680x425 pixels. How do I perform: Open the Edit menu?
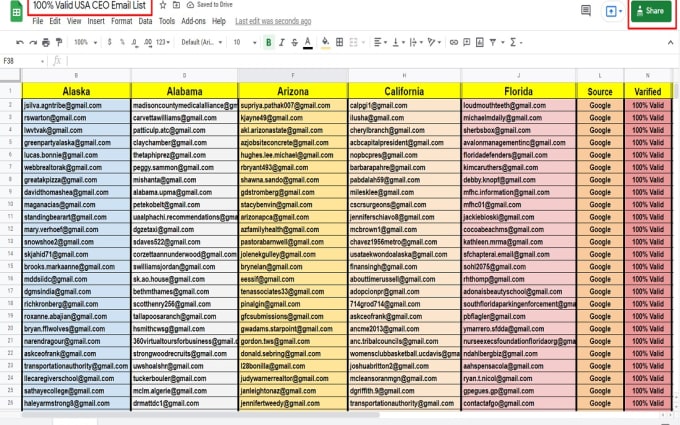coord(55,21)
